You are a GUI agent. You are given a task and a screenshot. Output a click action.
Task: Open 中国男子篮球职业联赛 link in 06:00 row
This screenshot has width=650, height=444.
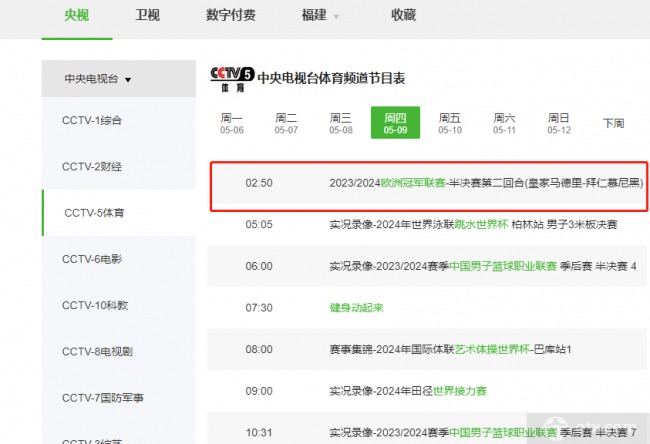[503, 266]
